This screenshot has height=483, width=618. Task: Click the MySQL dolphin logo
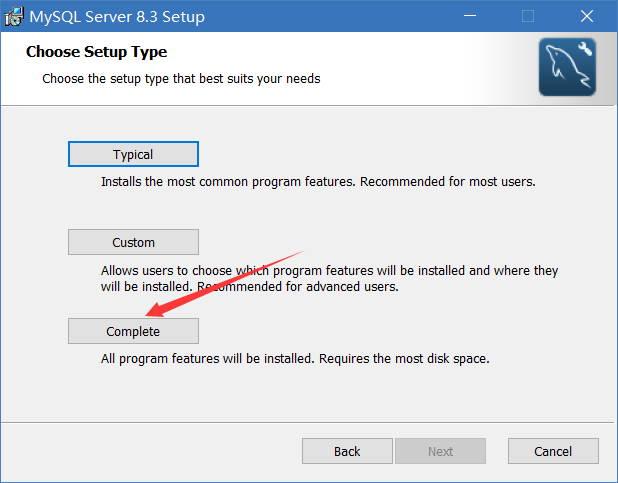tap(567, 67)
